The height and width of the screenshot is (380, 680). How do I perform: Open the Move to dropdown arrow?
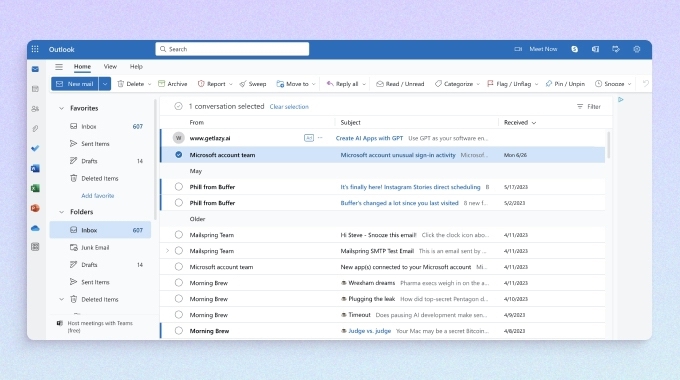pos(314,84)
